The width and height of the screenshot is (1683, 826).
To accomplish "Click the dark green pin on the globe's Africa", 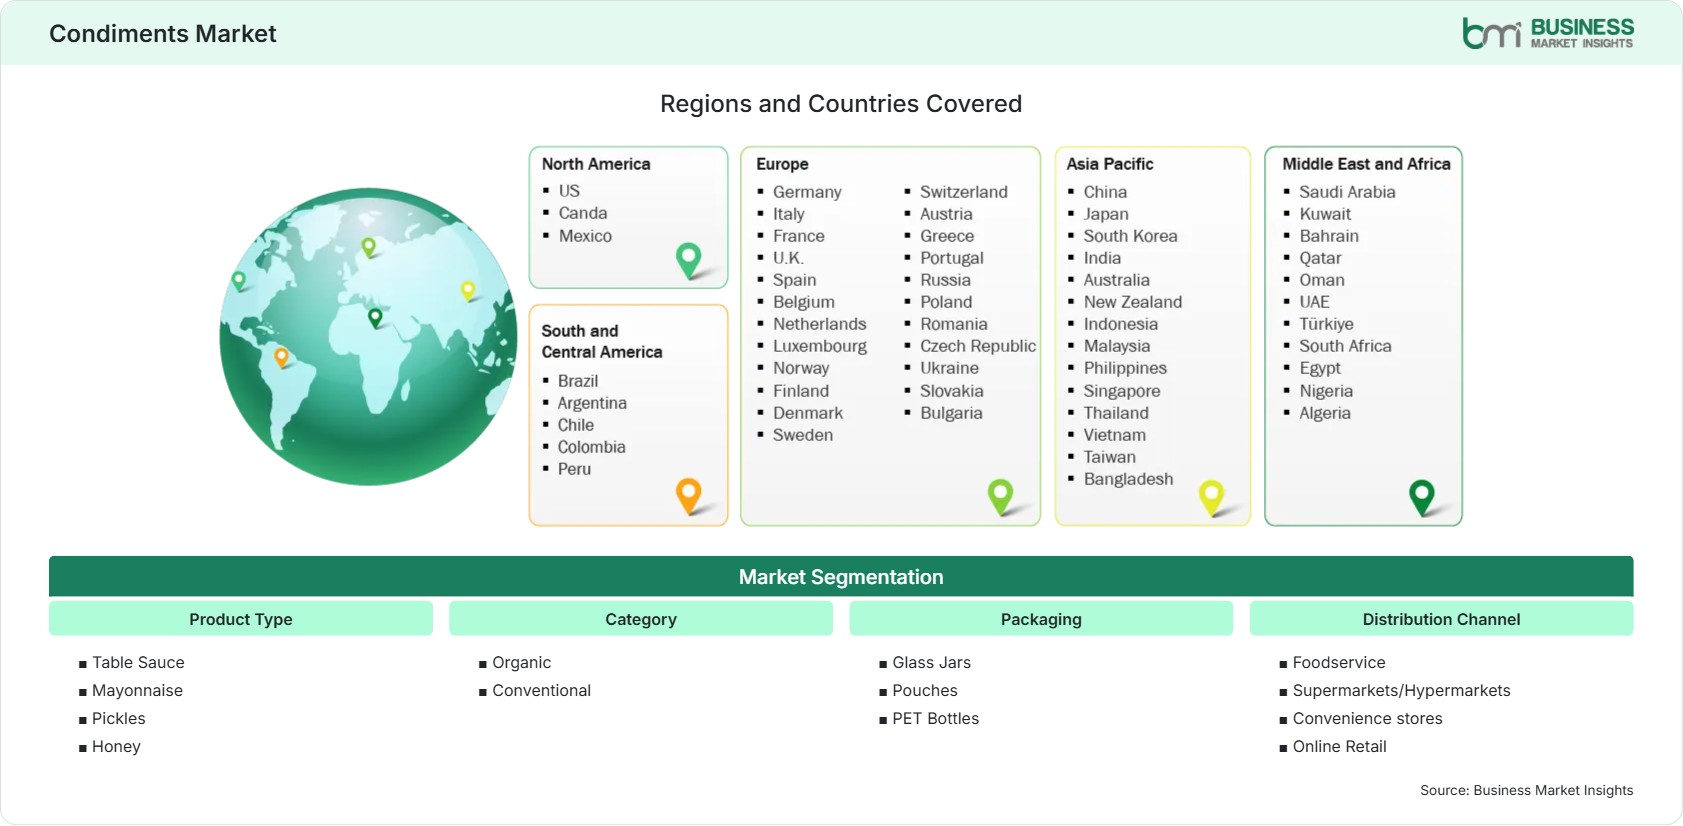I will [x=375, y=318].
